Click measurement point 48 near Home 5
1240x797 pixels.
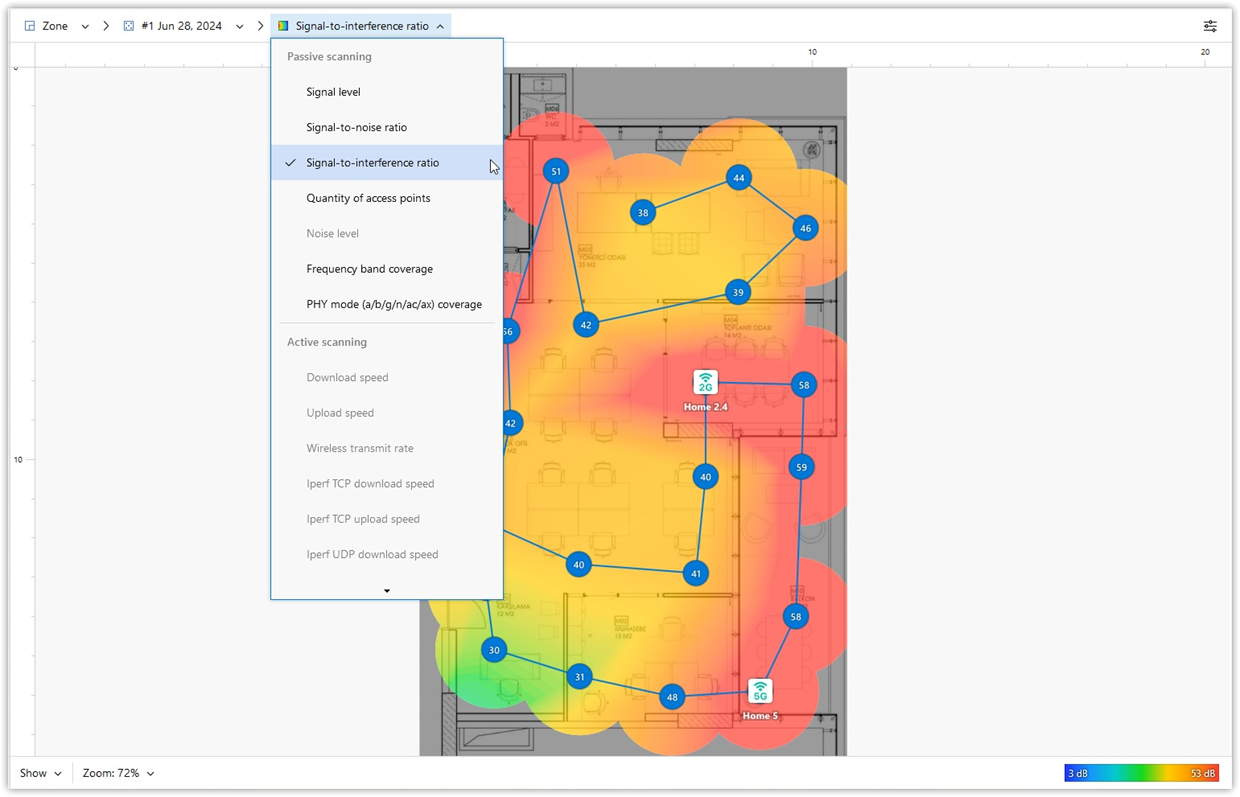(x=672, y=697)
